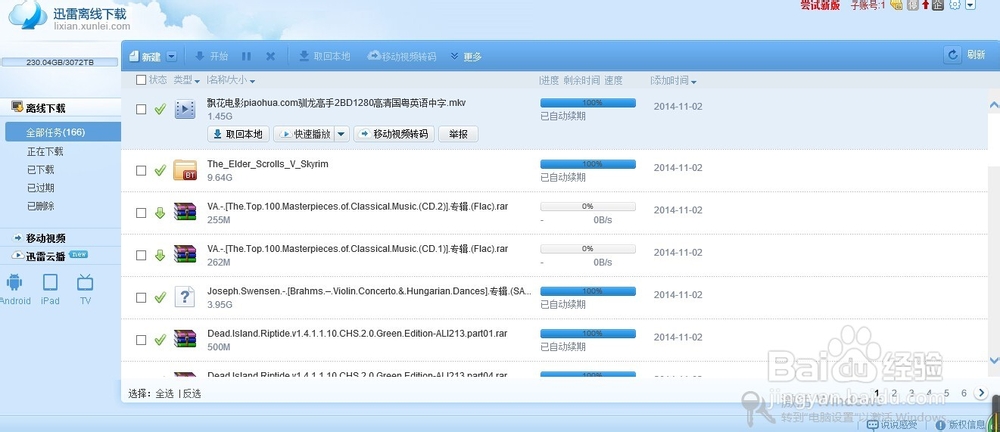The height and width of the screenshot is (432, 1000).
Task: Click the dark 企 enterprise badge icon
Action: (x=938, y=5)
